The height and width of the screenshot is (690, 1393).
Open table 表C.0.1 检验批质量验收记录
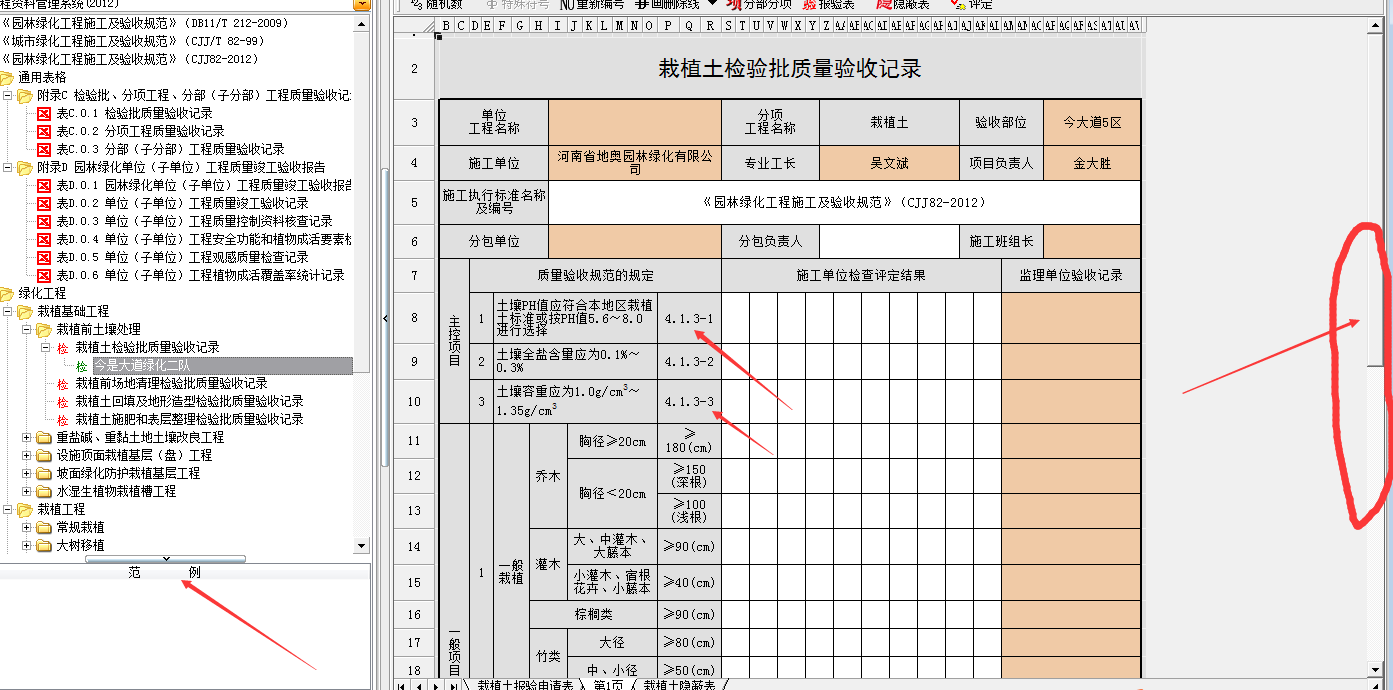(139, 113)
